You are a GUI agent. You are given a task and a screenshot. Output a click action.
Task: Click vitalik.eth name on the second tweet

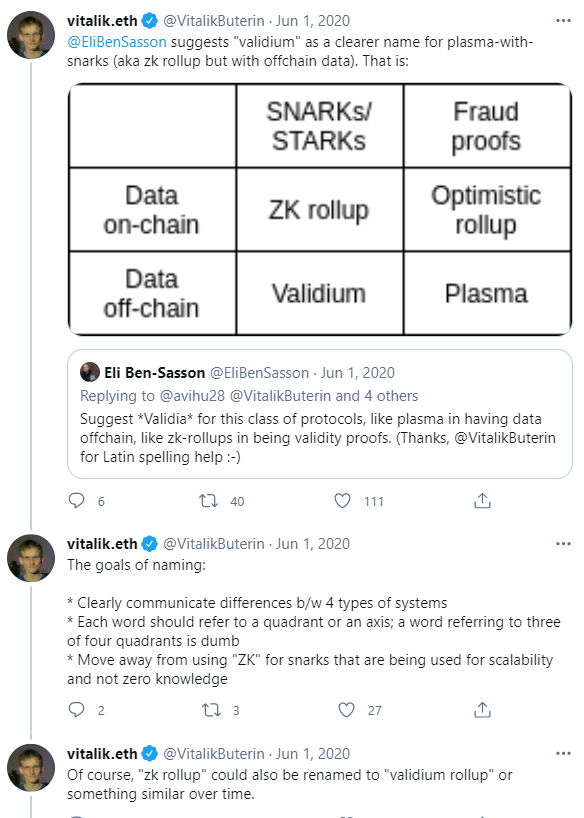tap(102, 544)
